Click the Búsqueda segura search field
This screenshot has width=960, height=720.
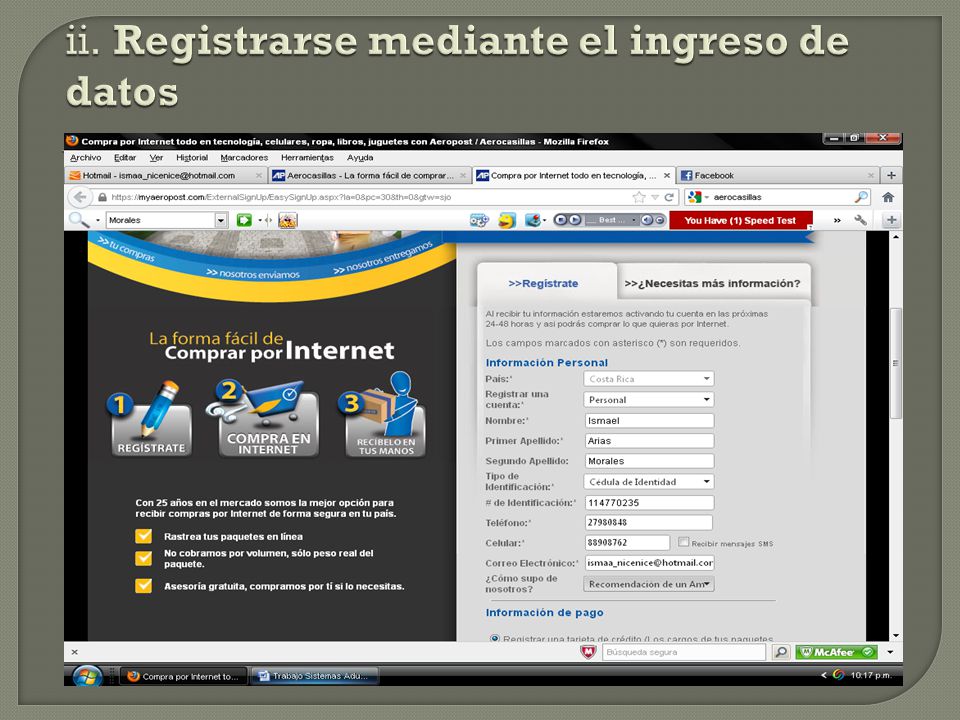tap(684, 653)
